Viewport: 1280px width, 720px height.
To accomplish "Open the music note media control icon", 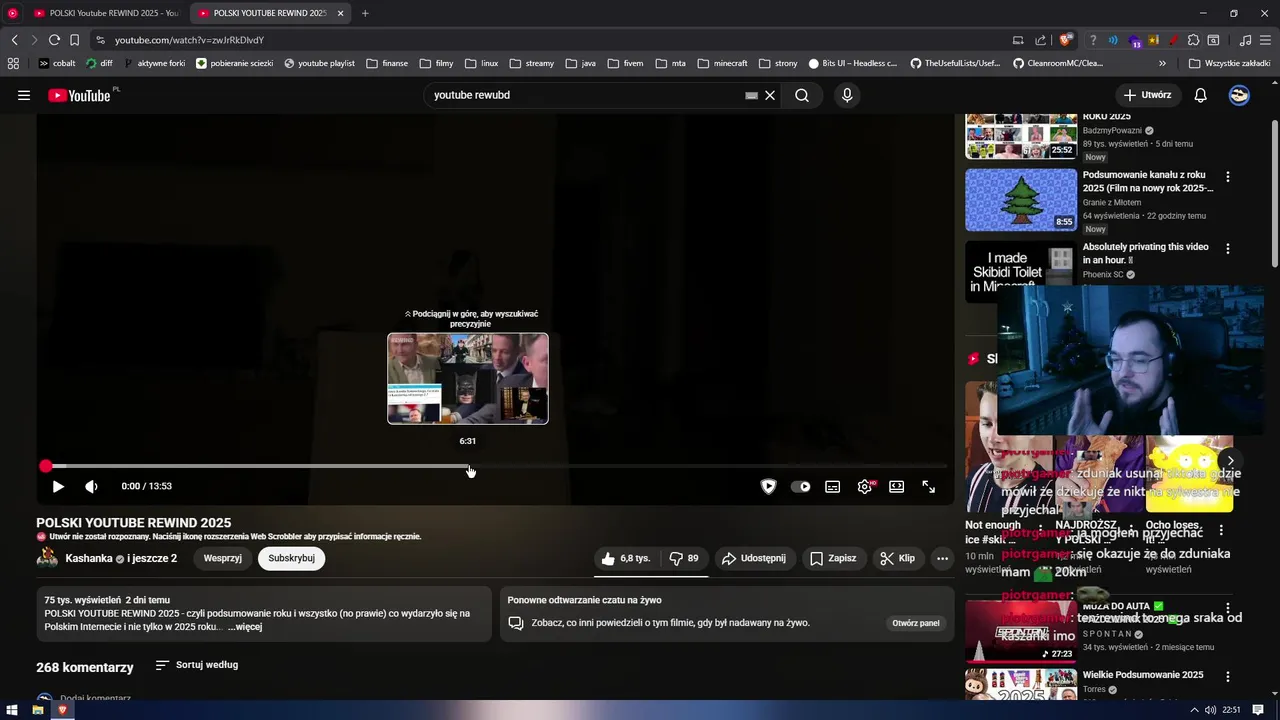I will coord(1245,40).
